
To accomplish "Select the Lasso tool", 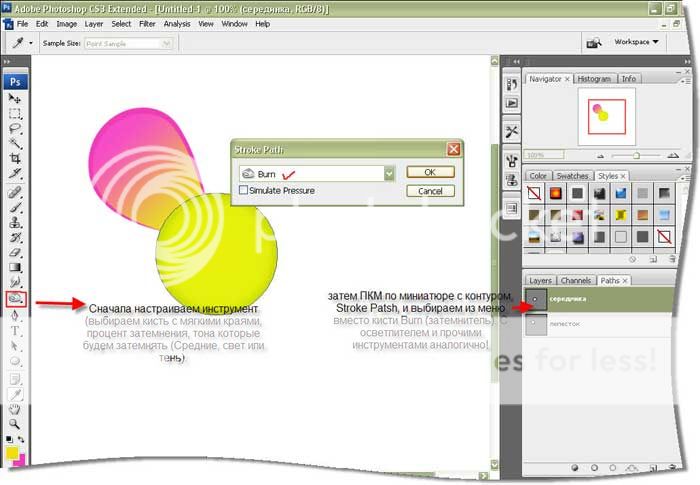I will 15,129.
